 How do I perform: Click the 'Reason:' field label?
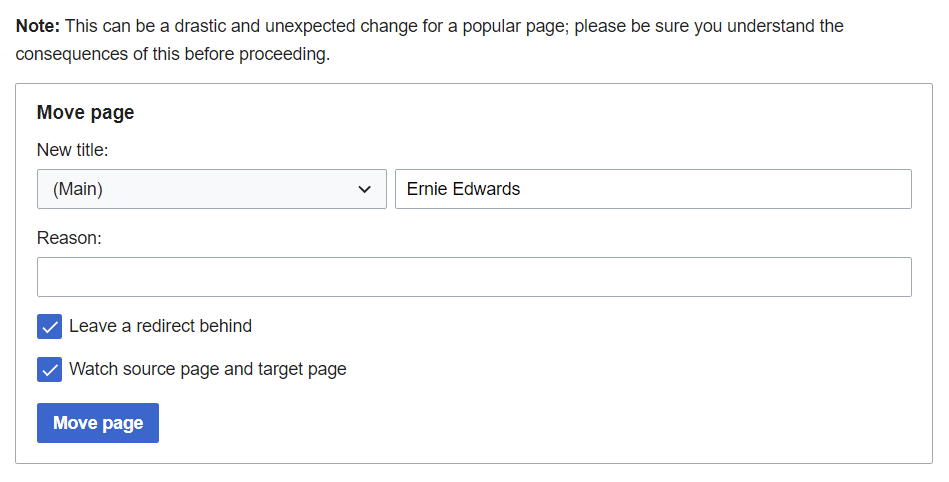coord(70,238)
